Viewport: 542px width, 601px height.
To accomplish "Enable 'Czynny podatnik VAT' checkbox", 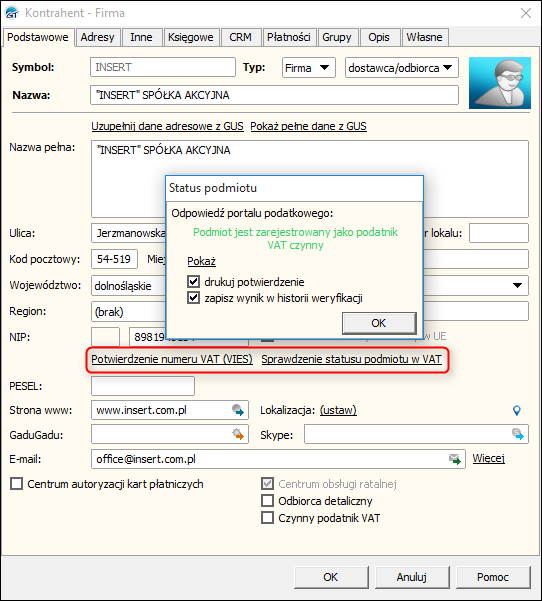I will (x=268, y=518).
